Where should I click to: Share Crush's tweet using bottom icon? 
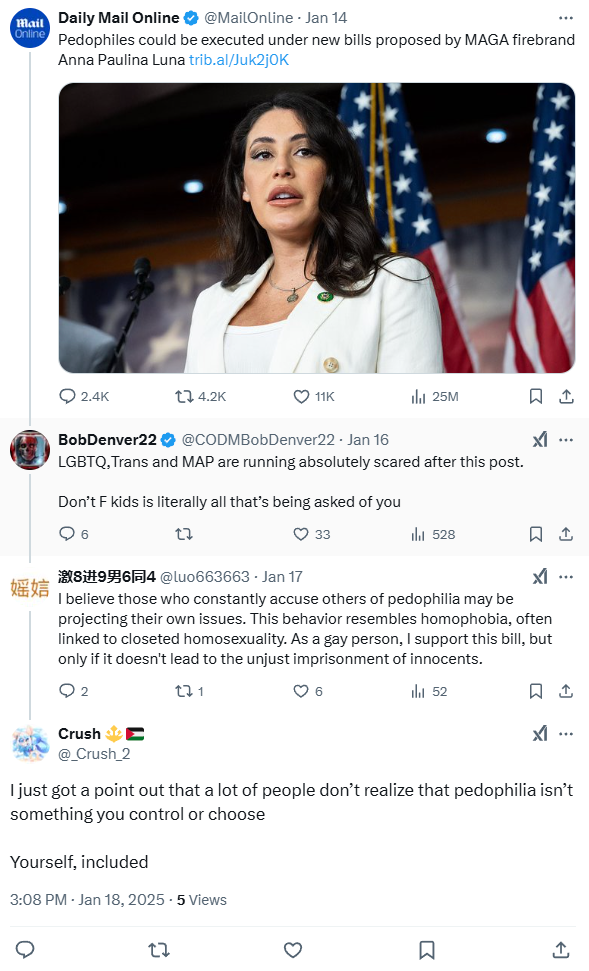(561, 949)
